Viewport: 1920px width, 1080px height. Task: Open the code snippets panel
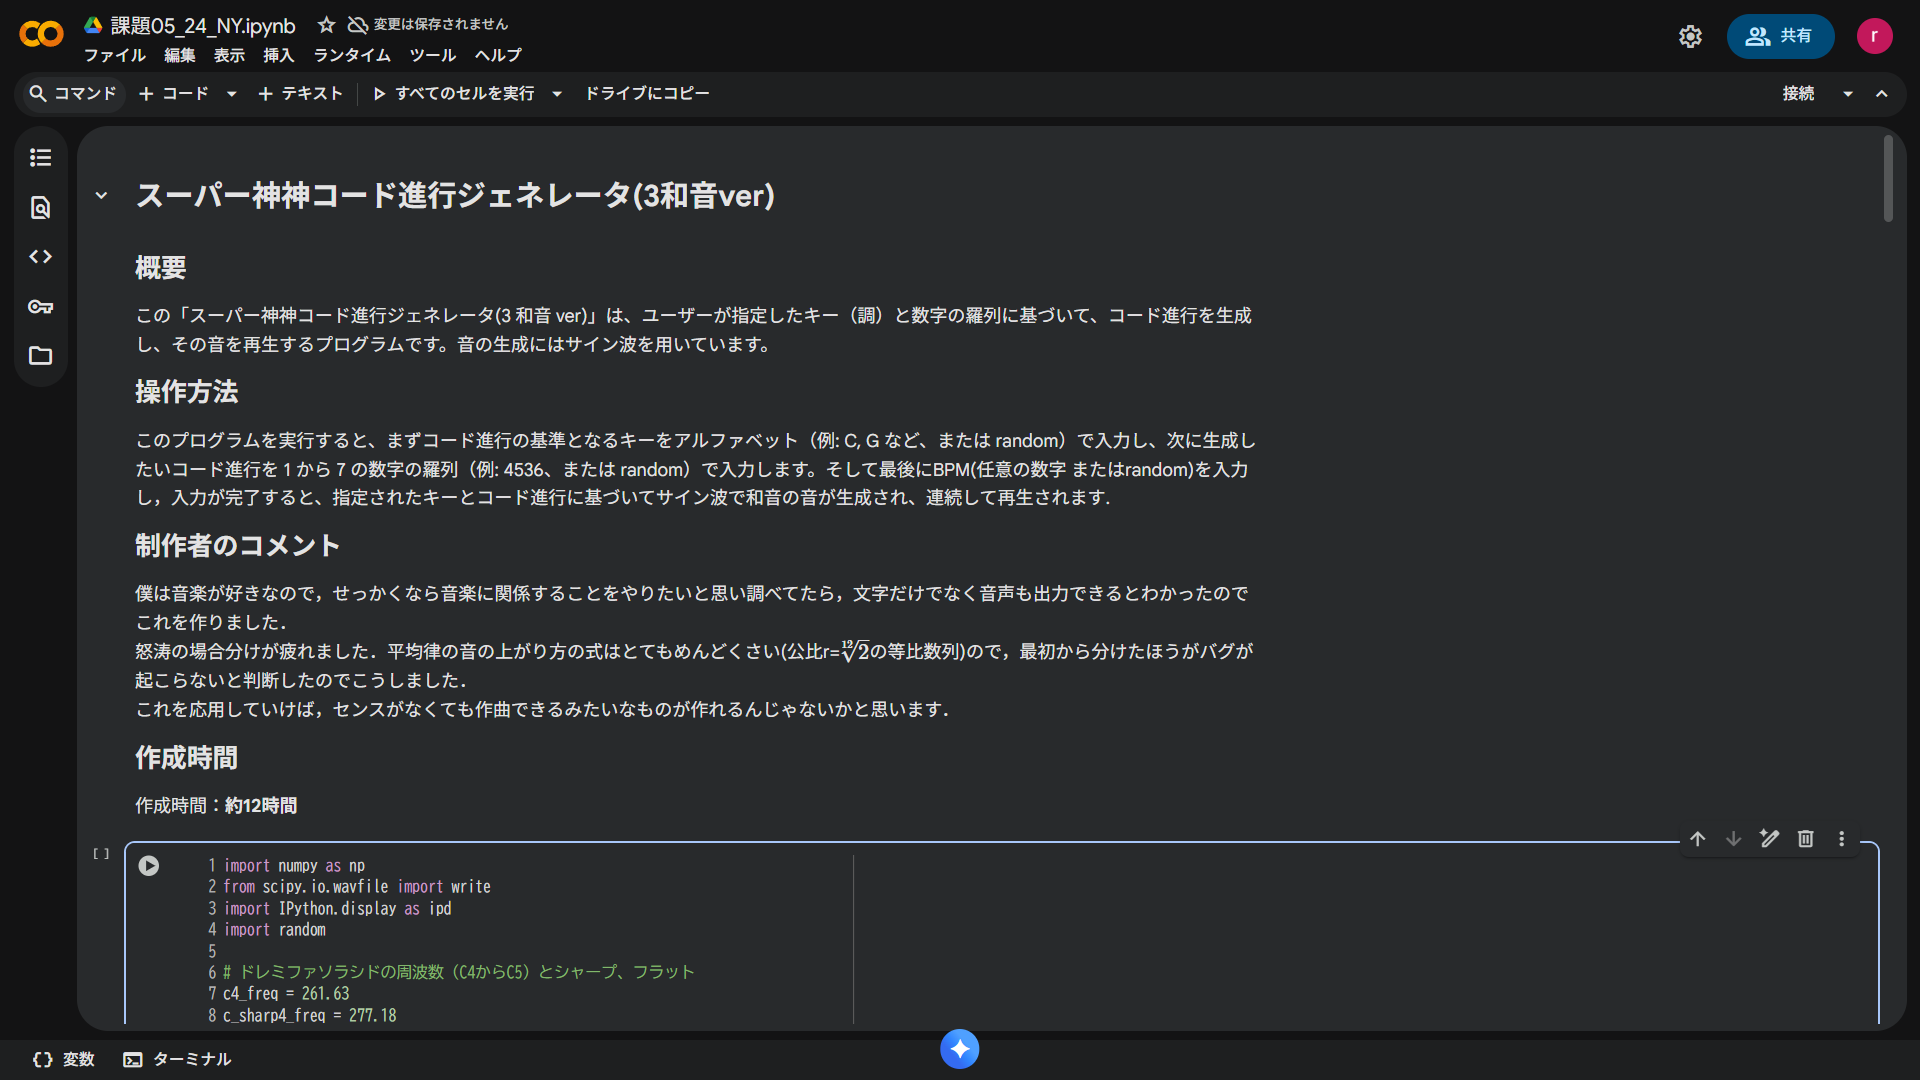tap(40, 256)
